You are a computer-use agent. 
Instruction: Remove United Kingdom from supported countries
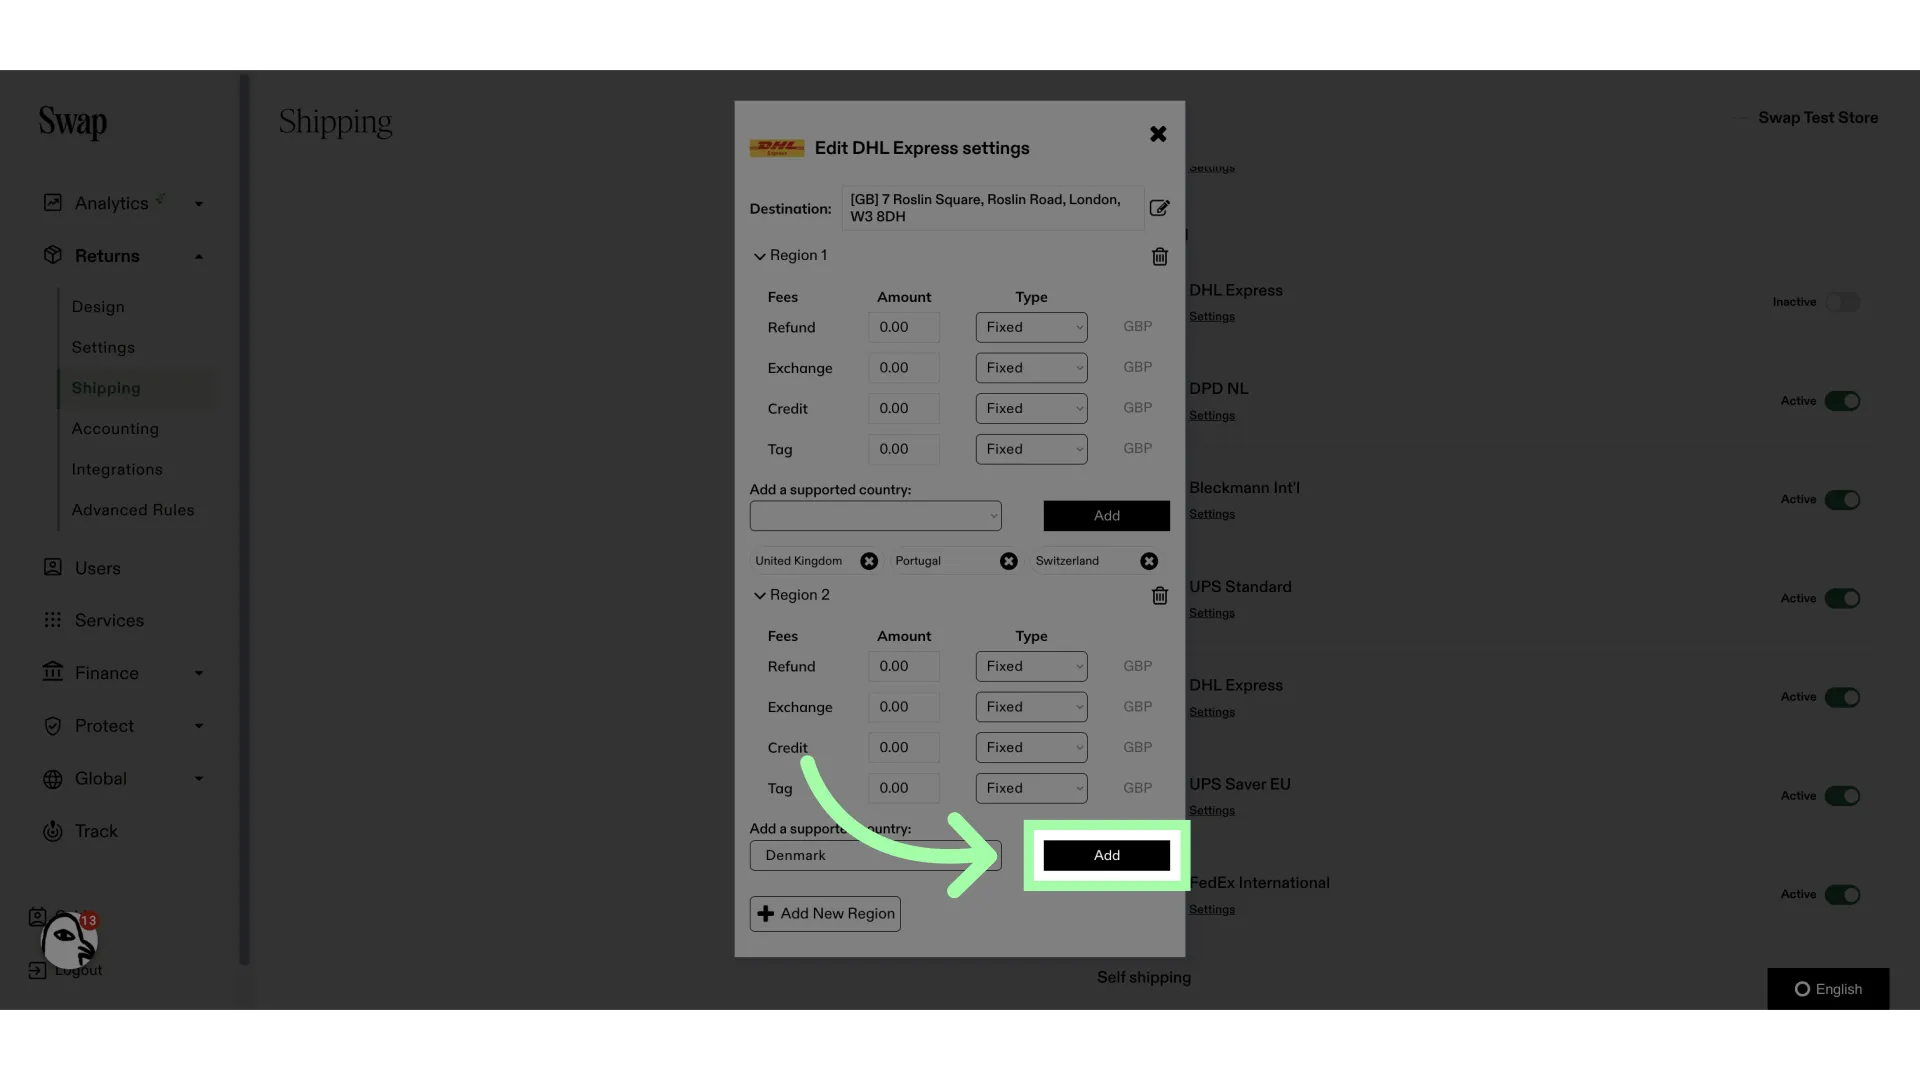click(x=869, y=561)
